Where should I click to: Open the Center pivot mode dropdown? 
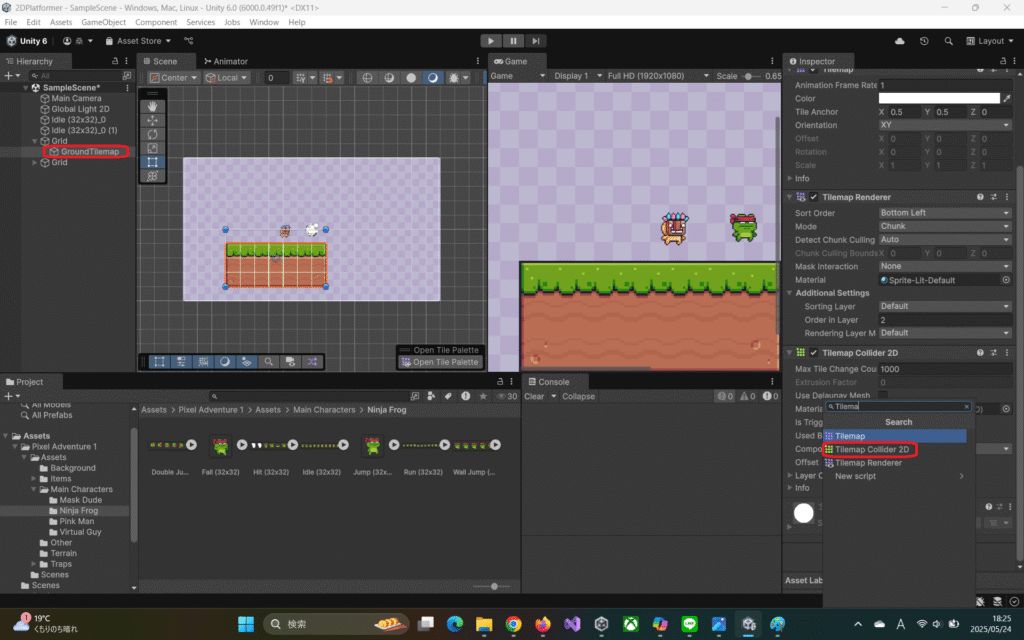click(173, 78)
